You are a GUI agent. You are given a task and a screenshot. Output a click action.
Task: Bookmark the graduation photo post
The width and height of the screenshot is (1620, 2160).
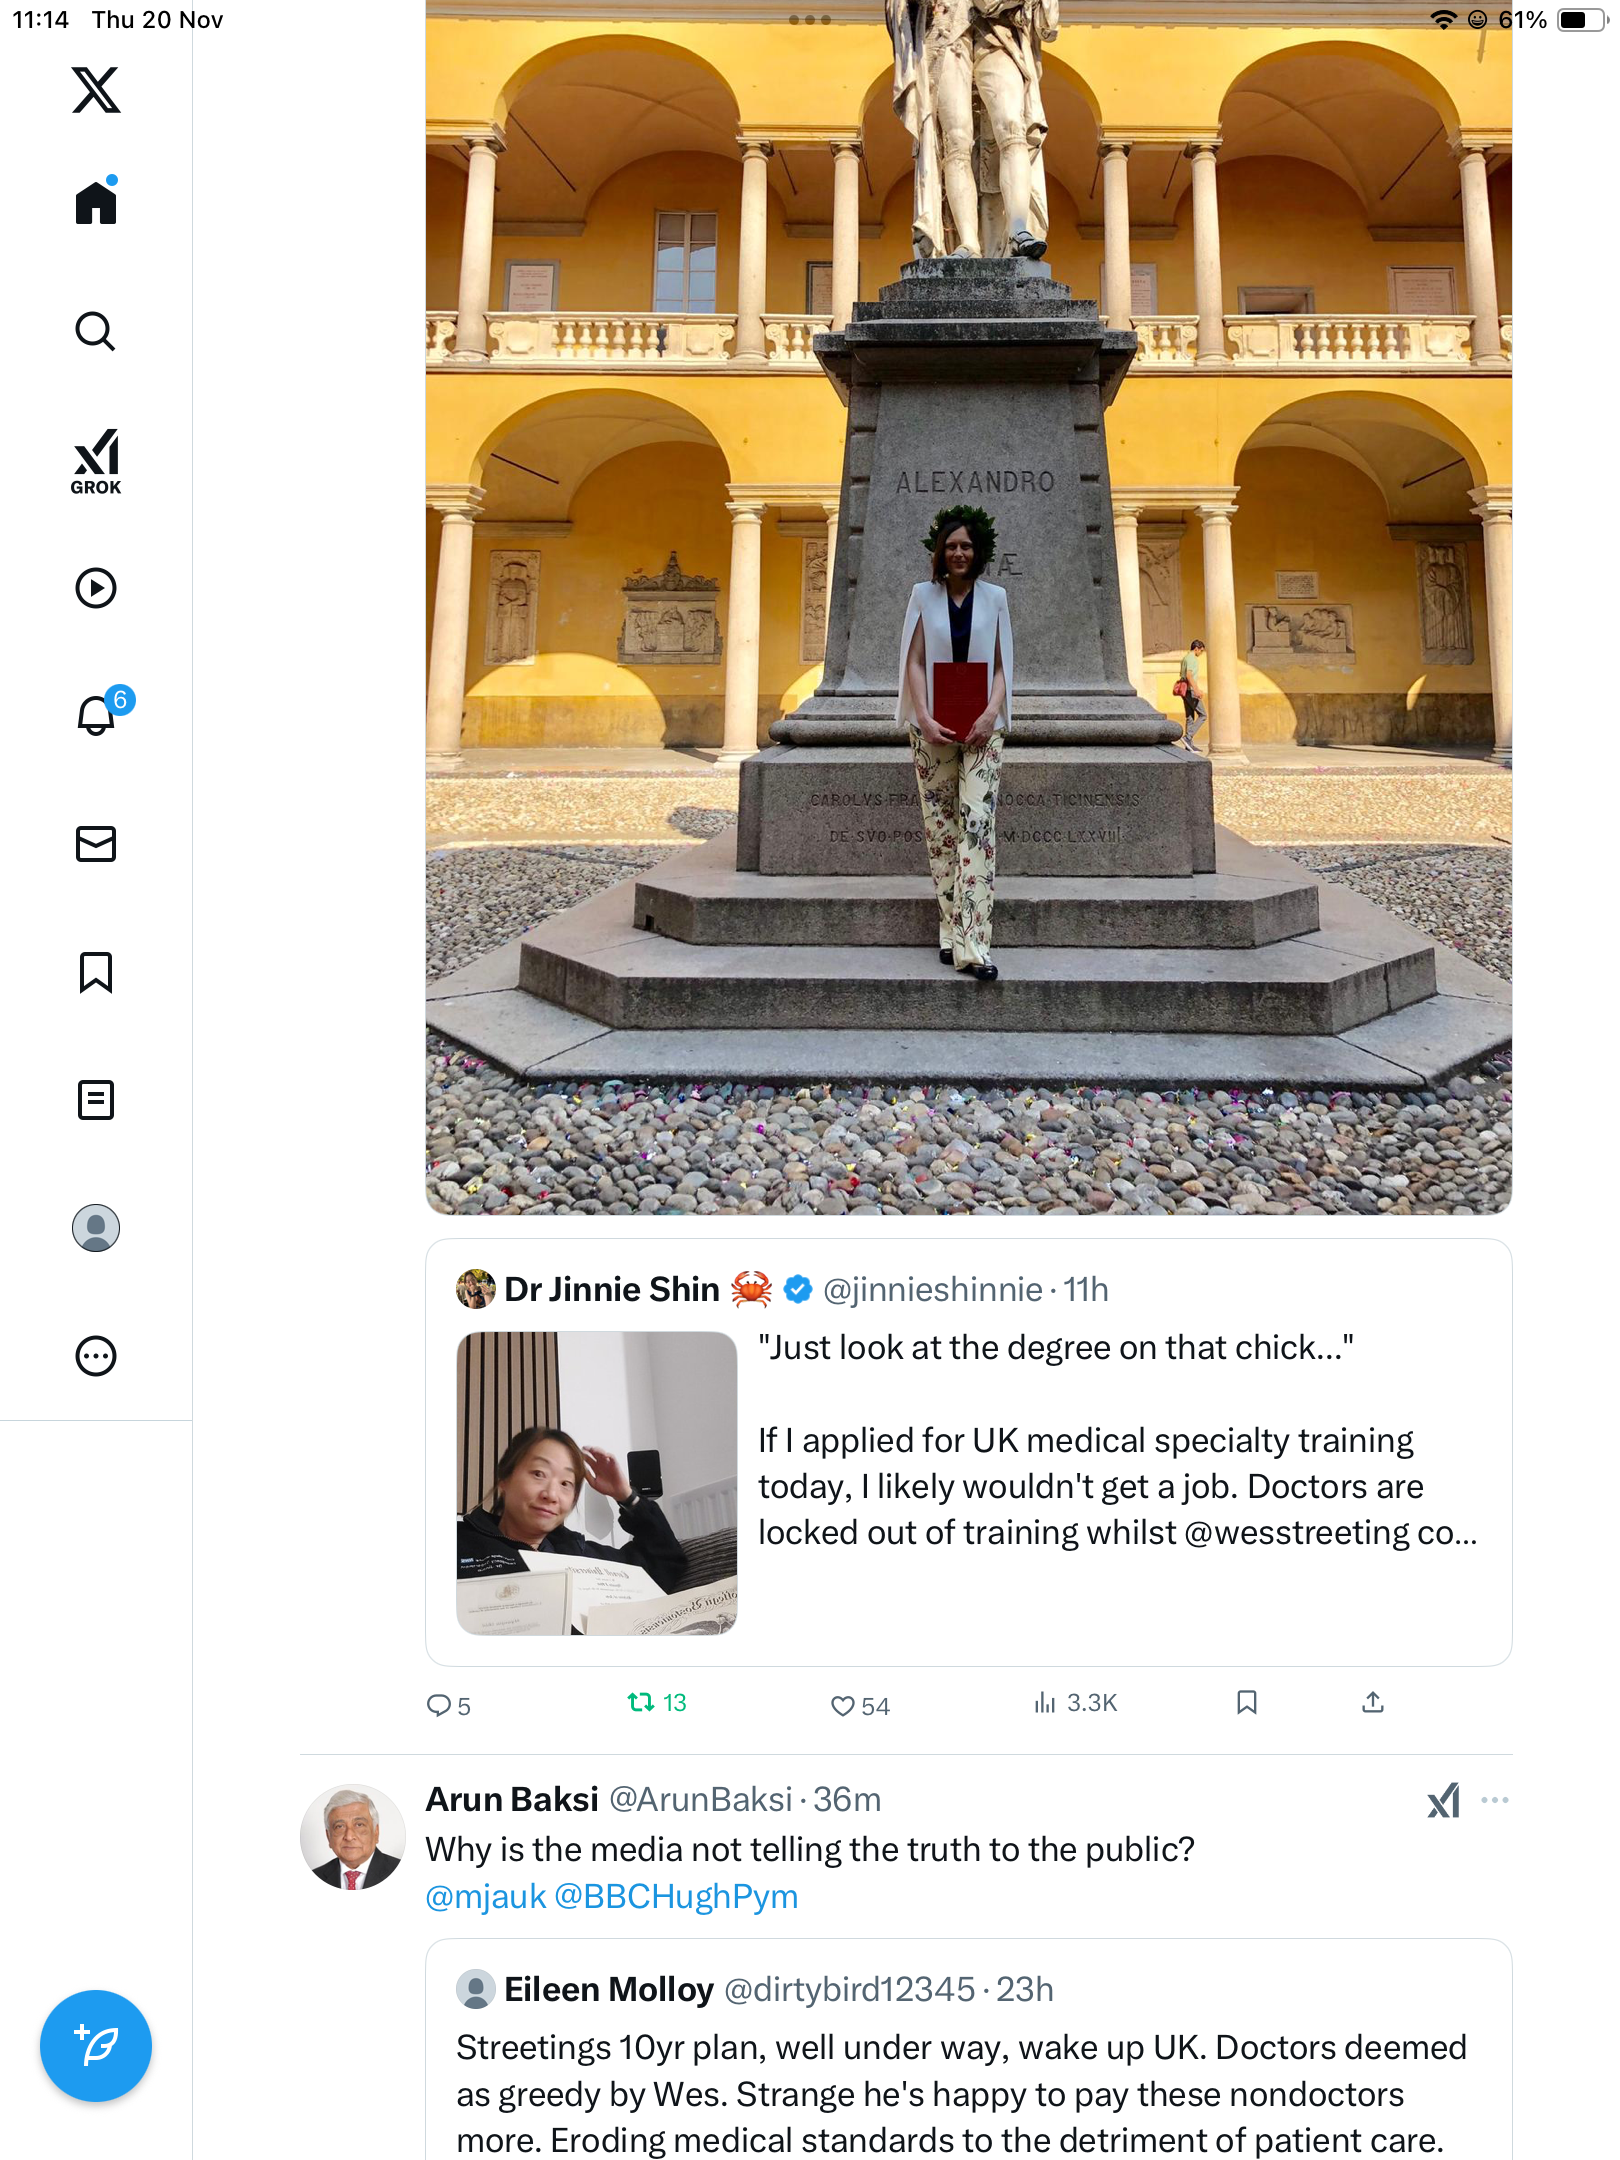1246,1703
